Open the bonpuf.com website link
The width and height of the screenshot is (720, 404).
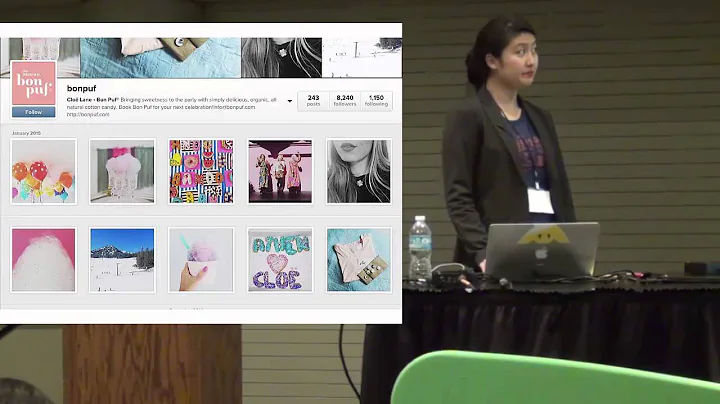point(88,114)
